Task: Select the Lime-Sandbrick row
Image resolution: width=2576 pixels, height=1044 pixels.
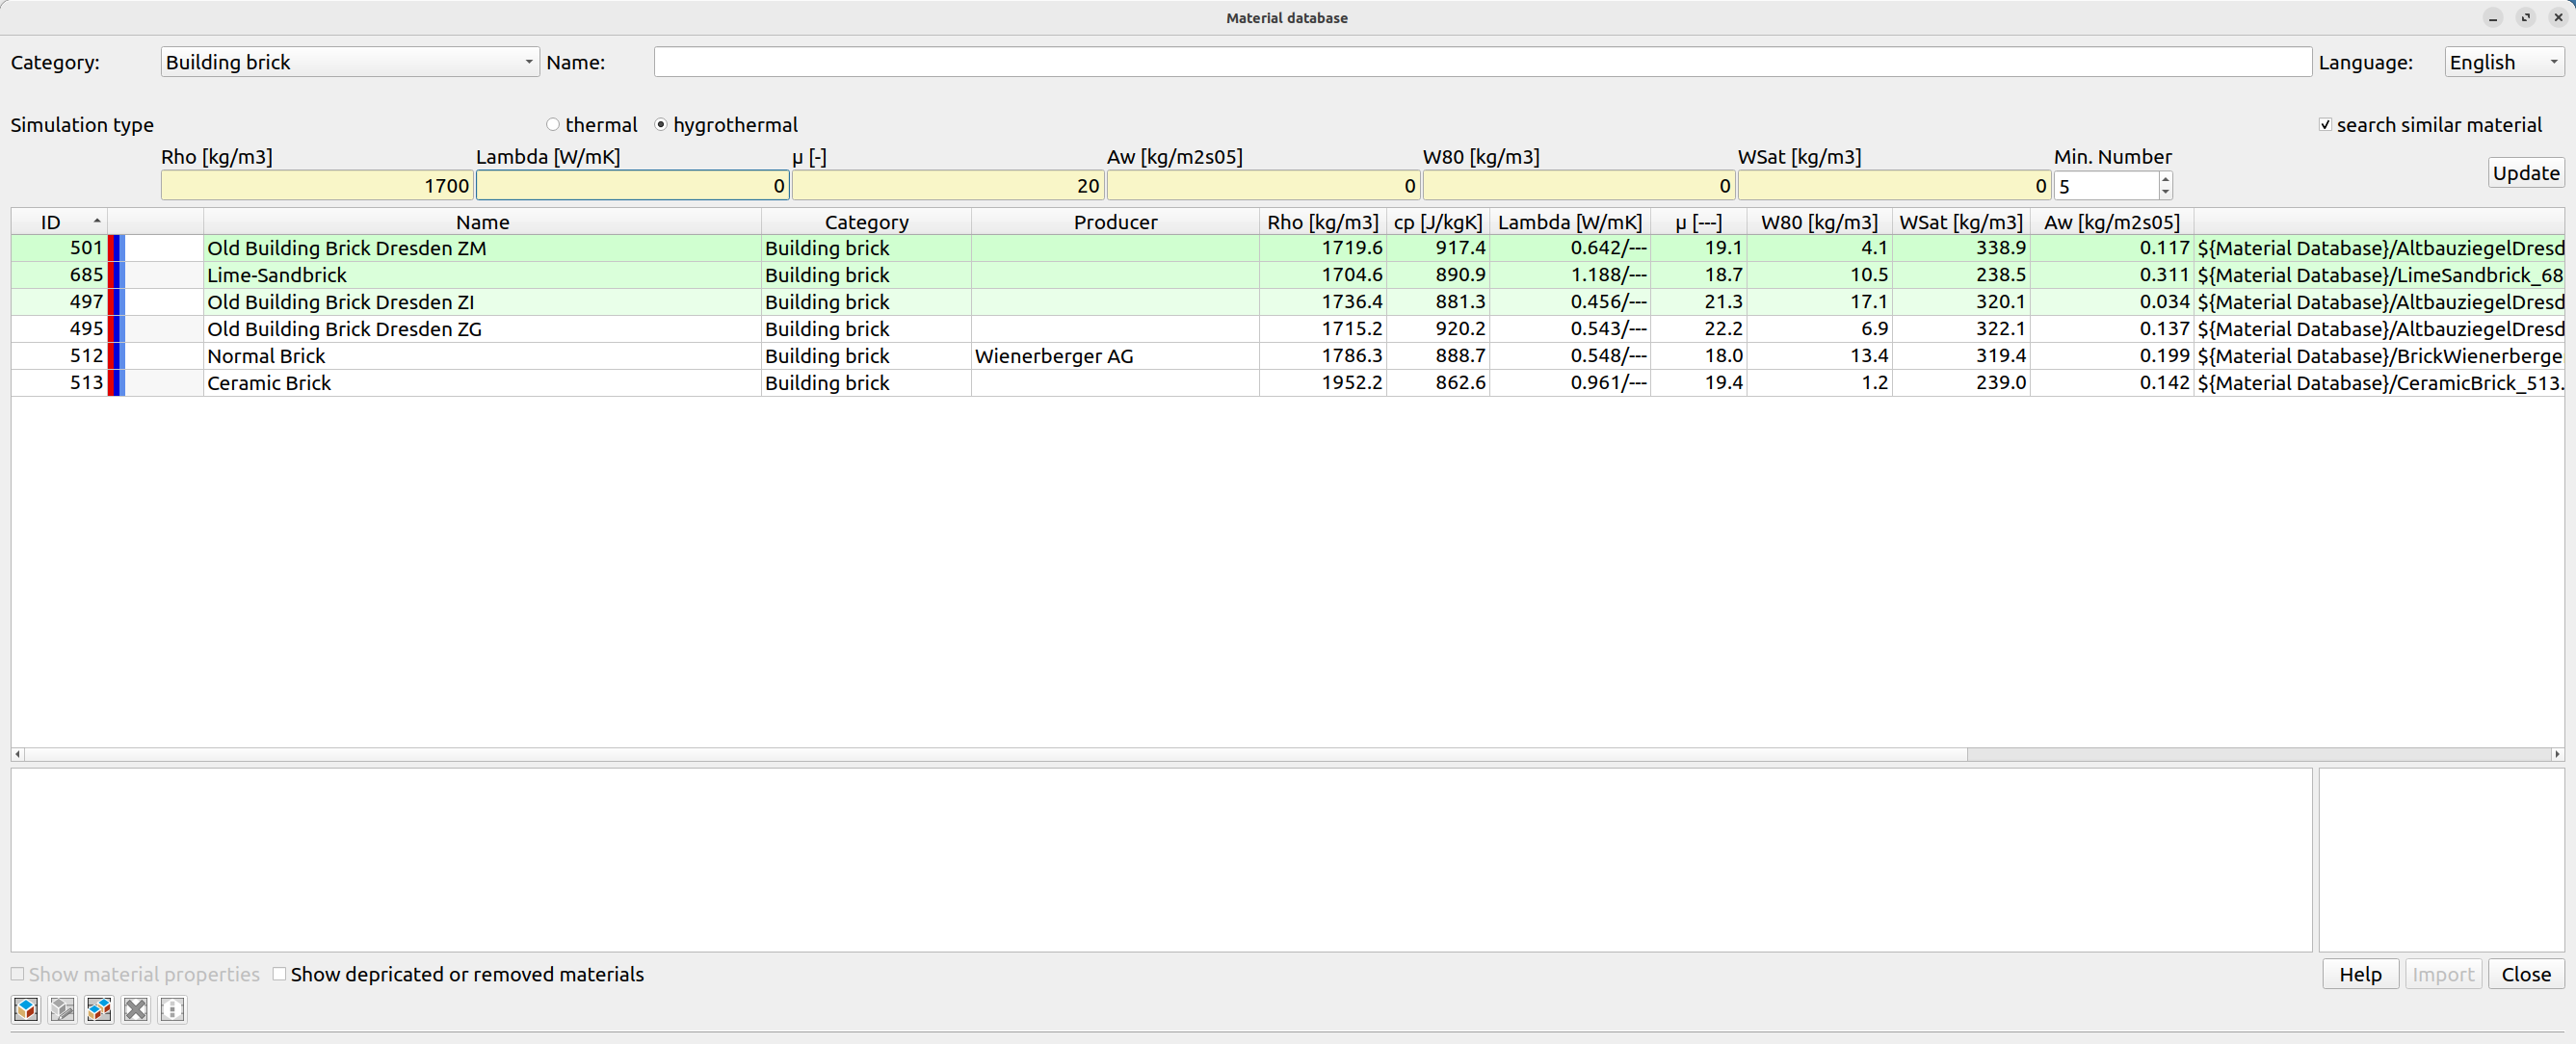Action: 1288,275
